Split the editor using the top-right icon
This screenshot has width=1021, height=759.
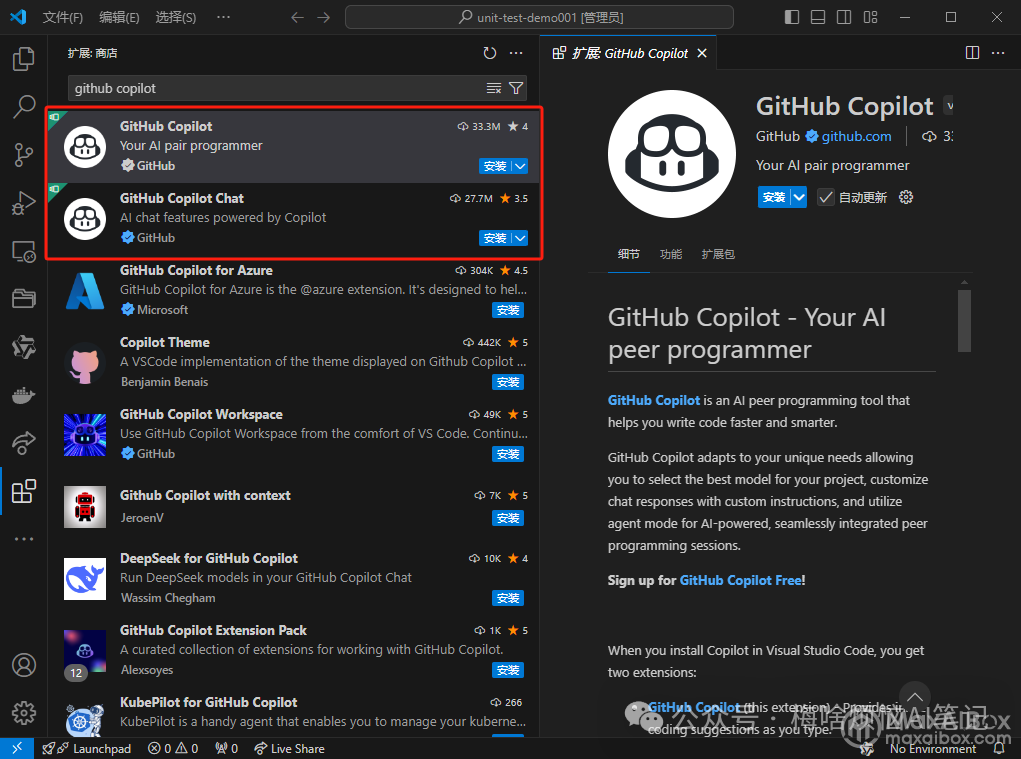click(972, 53)
